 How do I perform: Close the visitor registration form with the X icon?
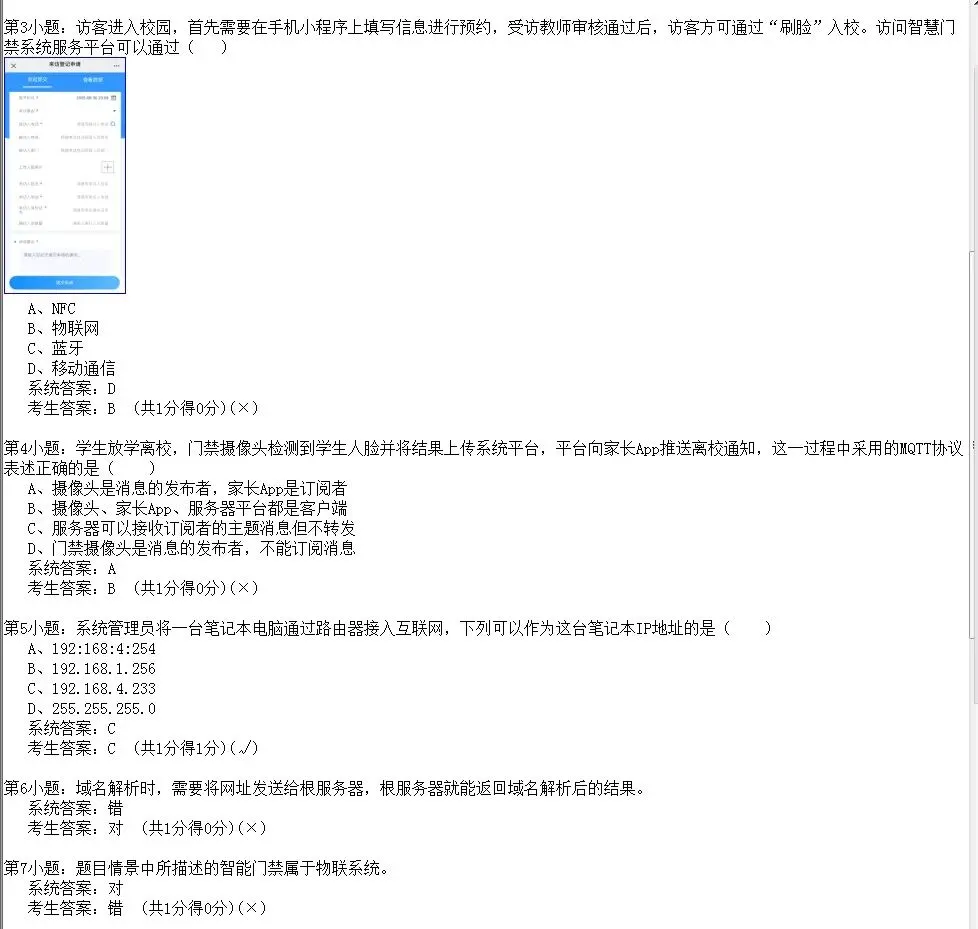pyautogui.click(x=14, y=66)
